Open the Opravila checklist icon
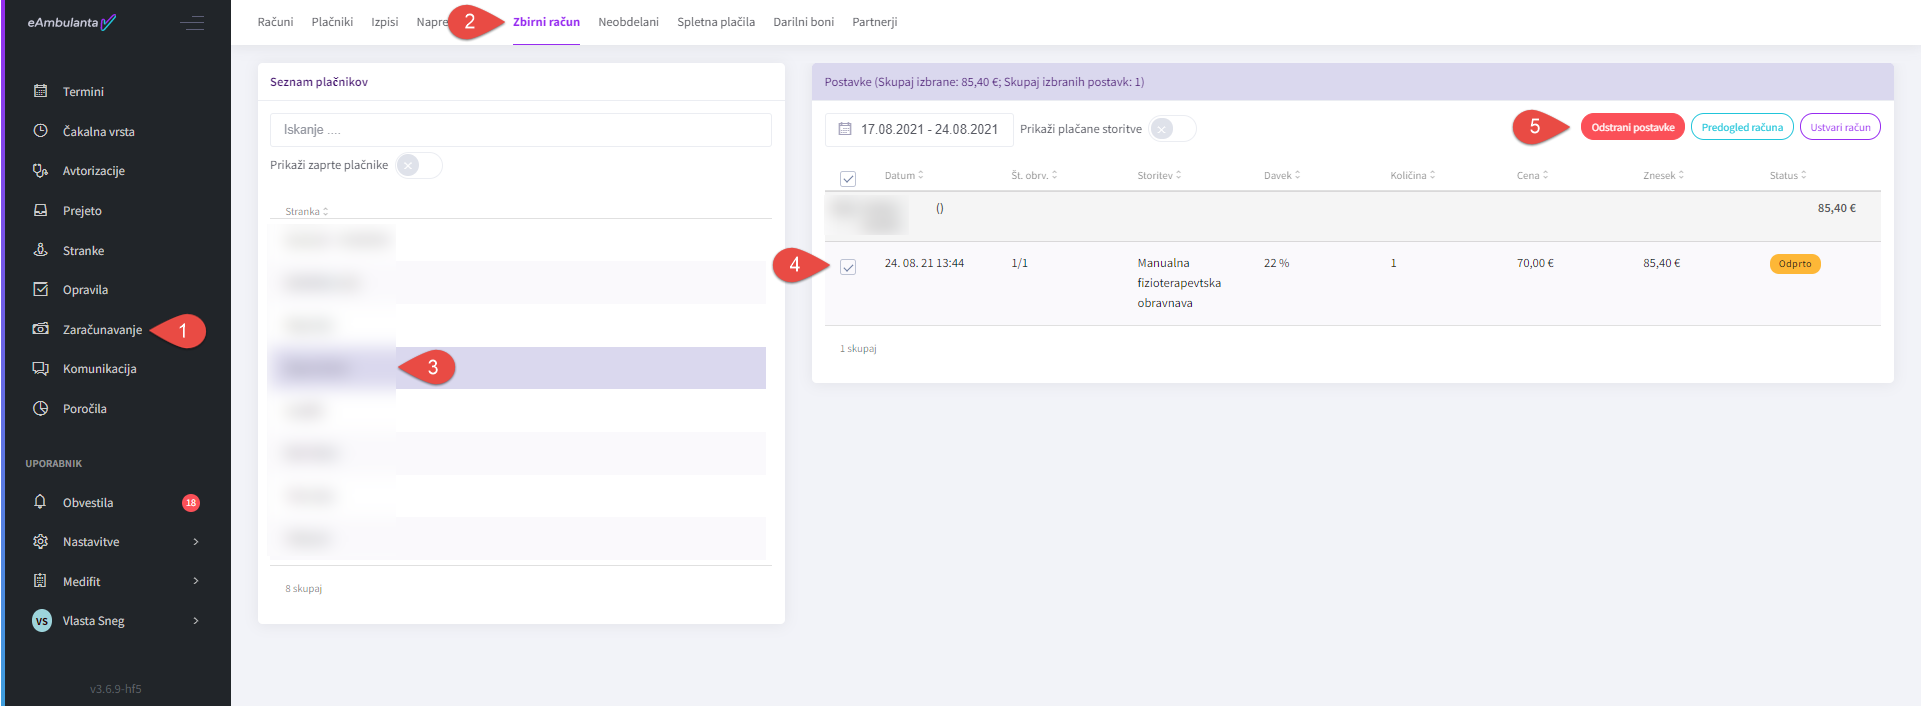This screenshot has height=706, width=1921. coord(41,290)
